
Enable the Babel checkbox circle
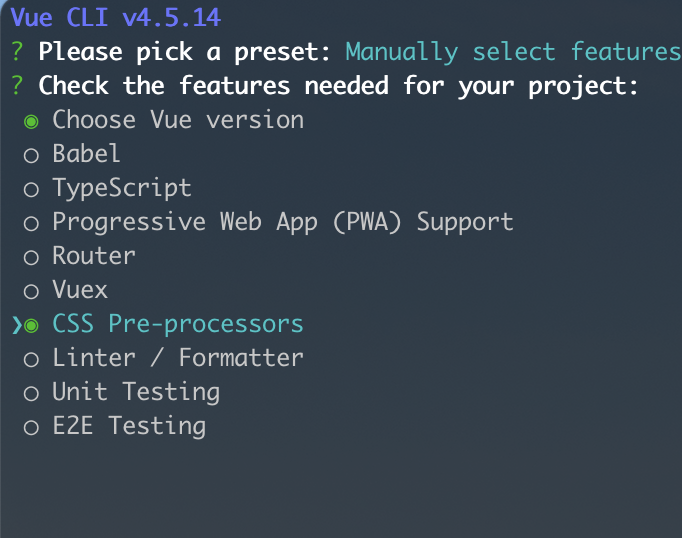click(x=31, y=155)
